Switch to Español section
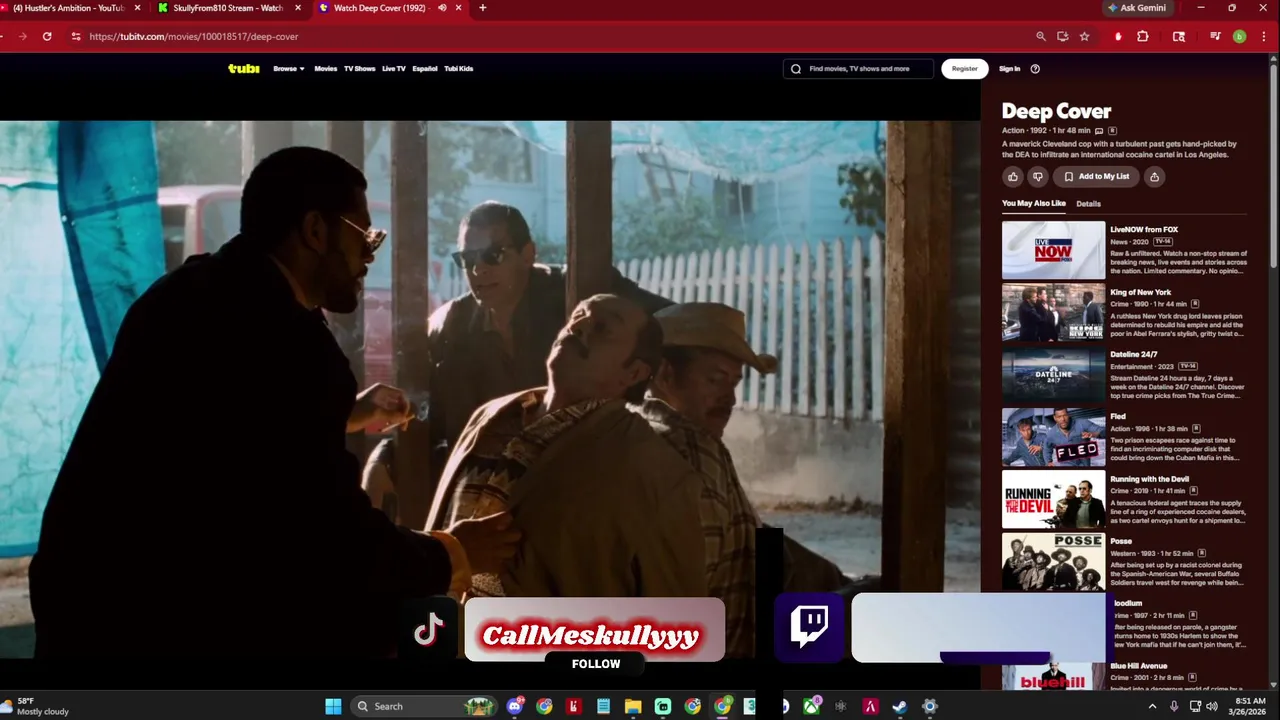 click(x=425, y=69)
